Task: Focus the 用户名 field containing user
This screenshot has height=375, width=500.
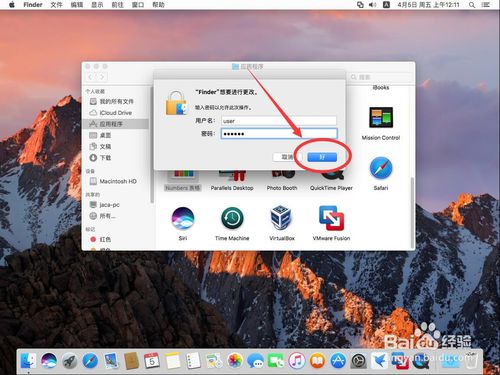Action: [x=279, y=121]
